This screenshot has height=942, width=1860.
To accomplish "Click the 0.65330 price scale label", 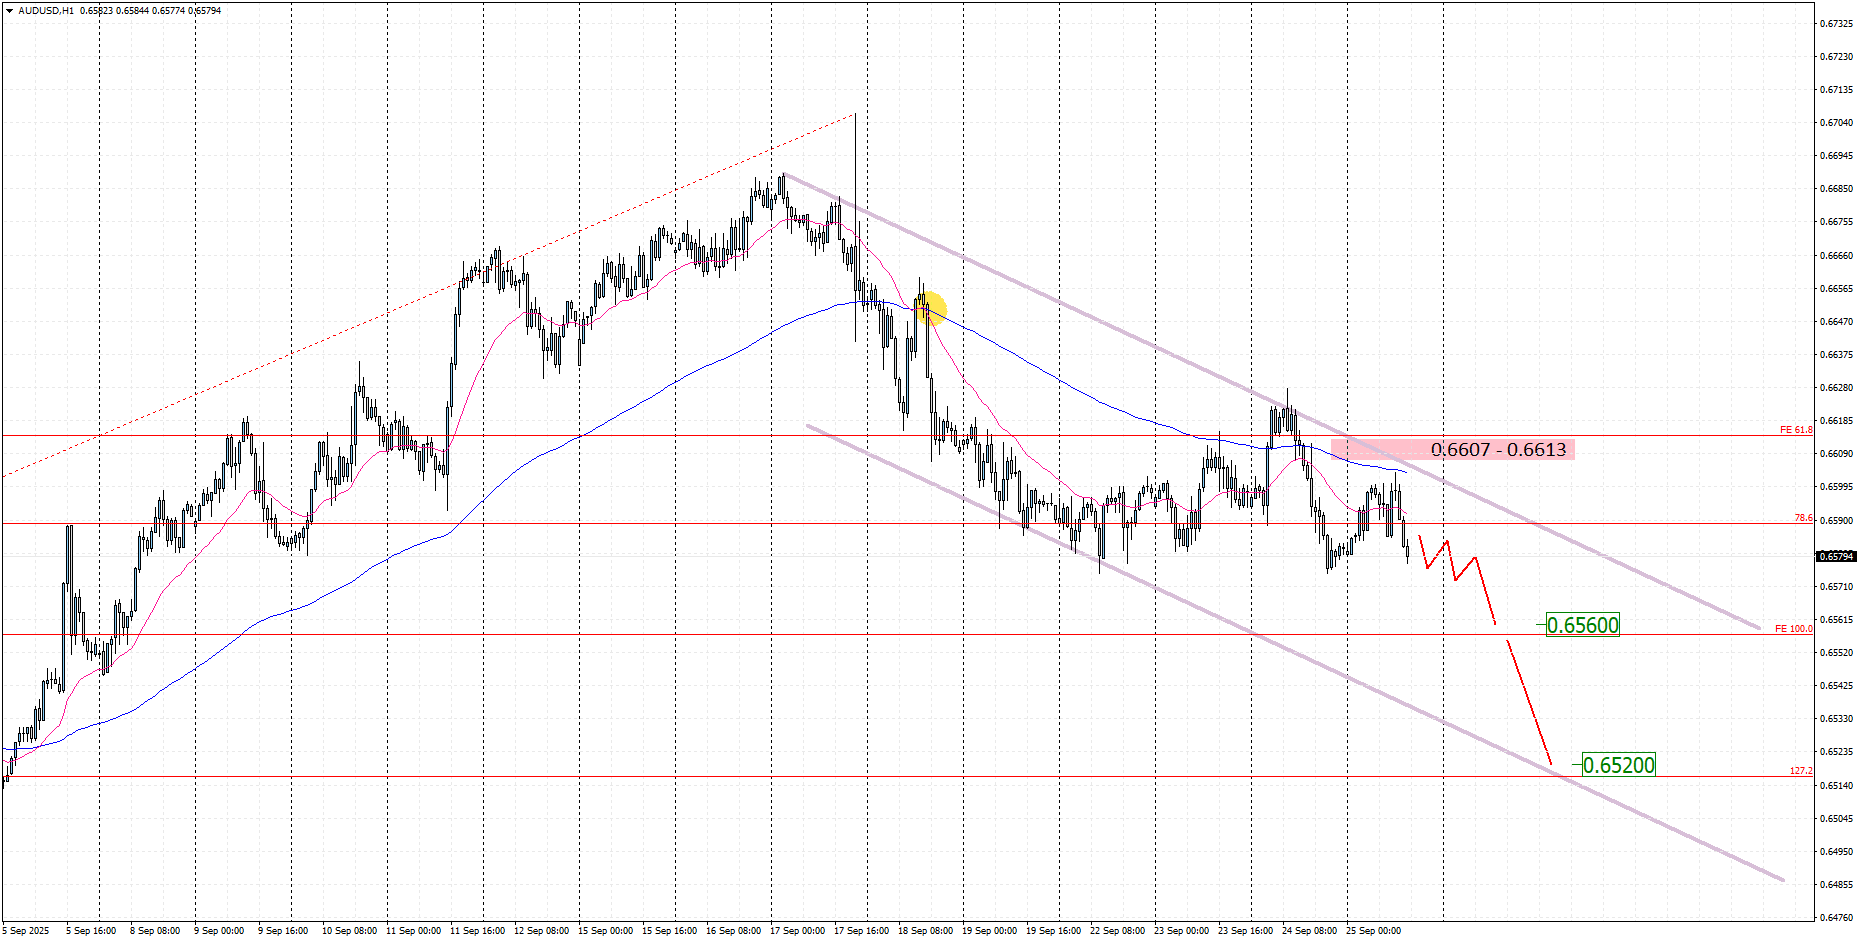I will click(x=1836, y=719).
